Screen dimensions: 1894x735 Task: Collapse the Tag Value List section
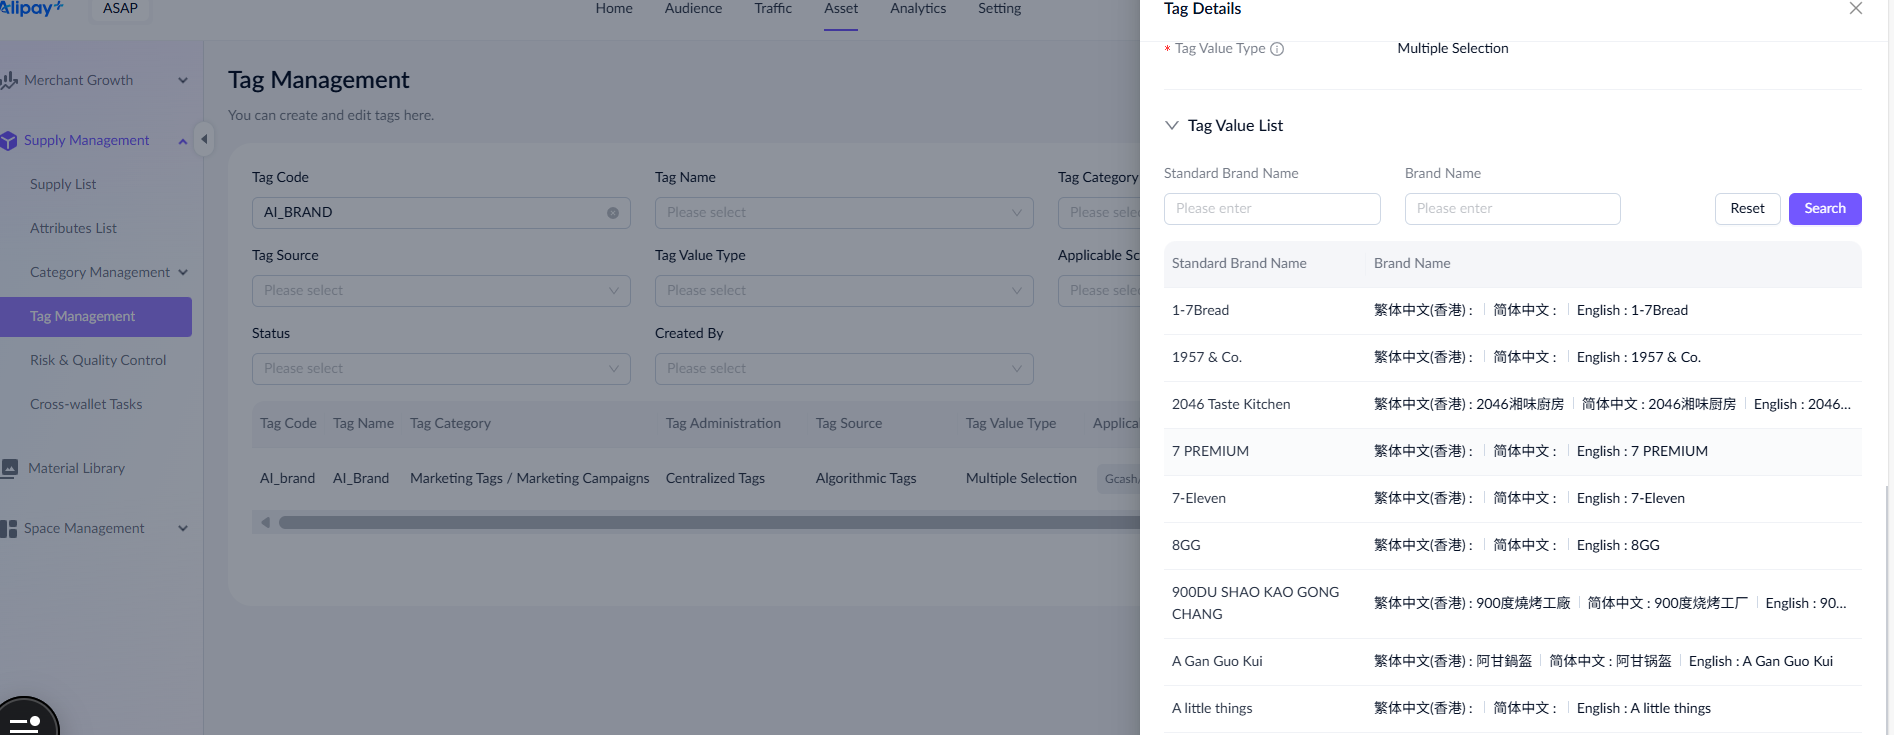tap(1172, 126)
